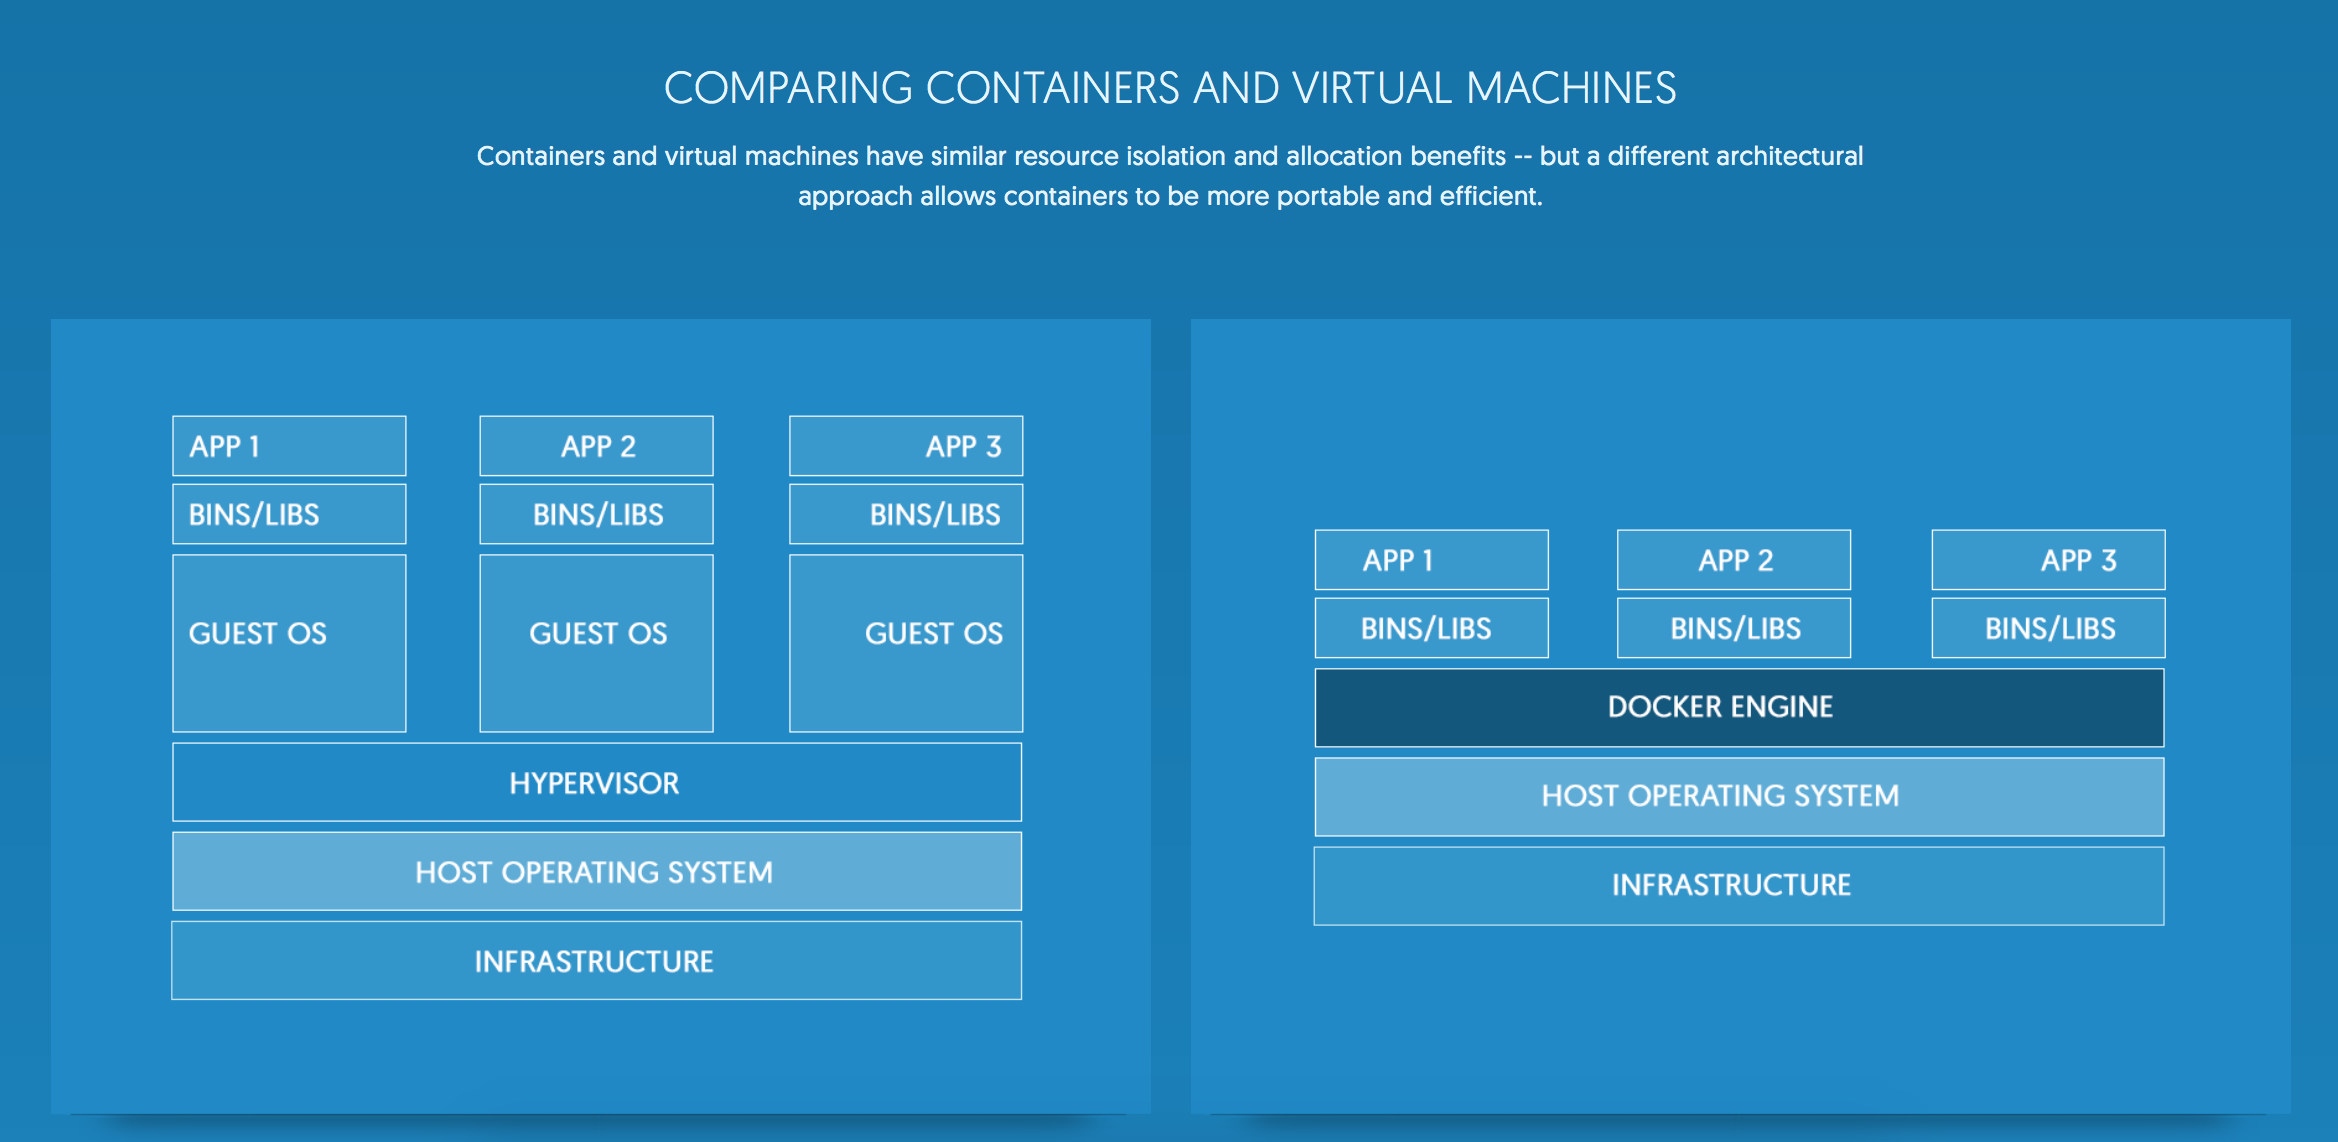Click Bins/Libs under APP 3 in container diagram
This screenshot has height=1142, width=2338.
[2048, 628]
